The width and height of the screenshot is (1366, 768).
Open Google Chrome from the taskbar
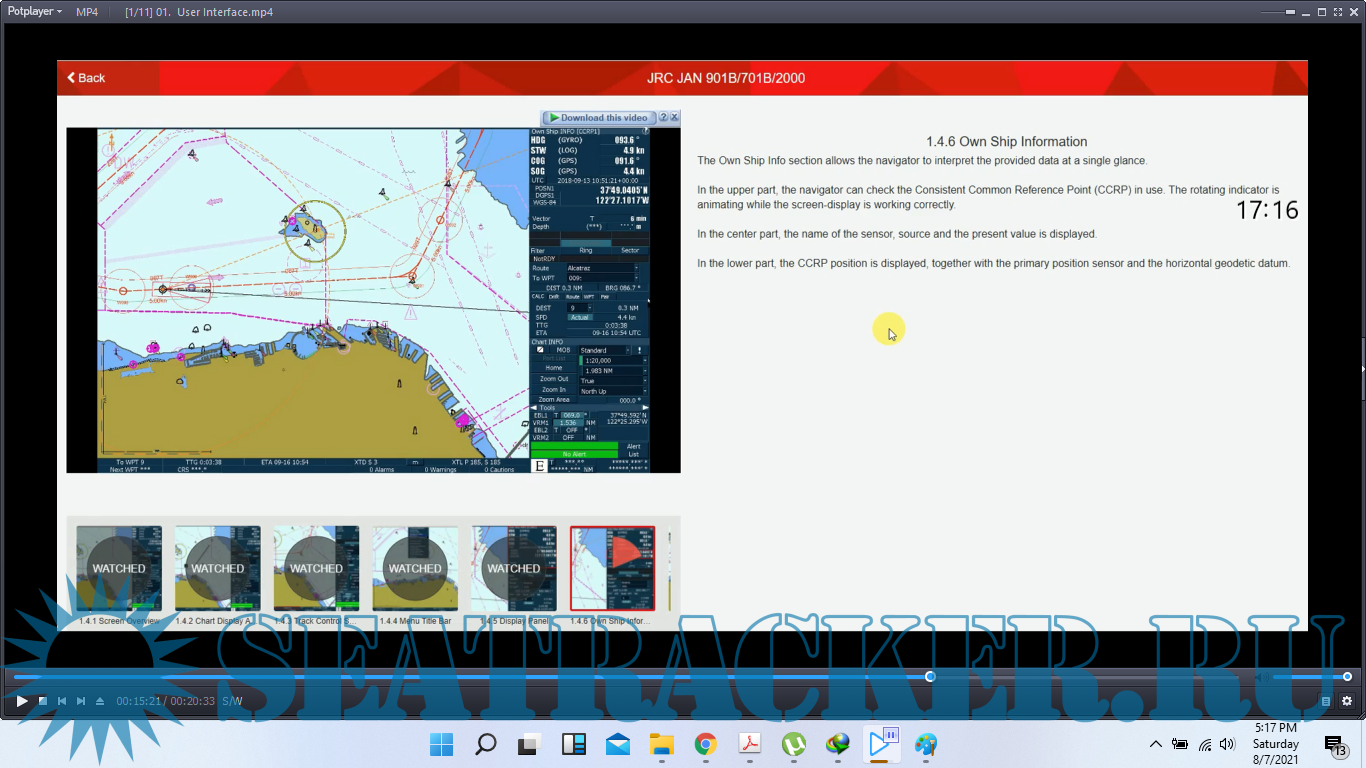pyautogui.click(x=706, y=744)
